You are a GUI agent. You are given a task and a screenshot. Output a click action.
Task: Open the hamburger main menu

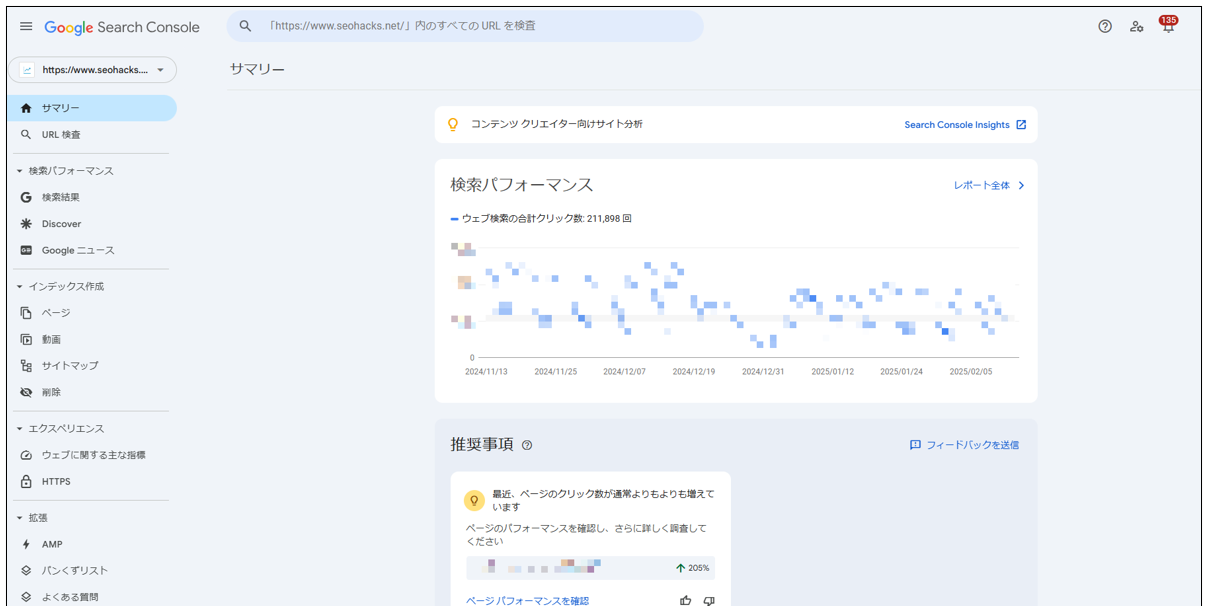click(26, 27)
